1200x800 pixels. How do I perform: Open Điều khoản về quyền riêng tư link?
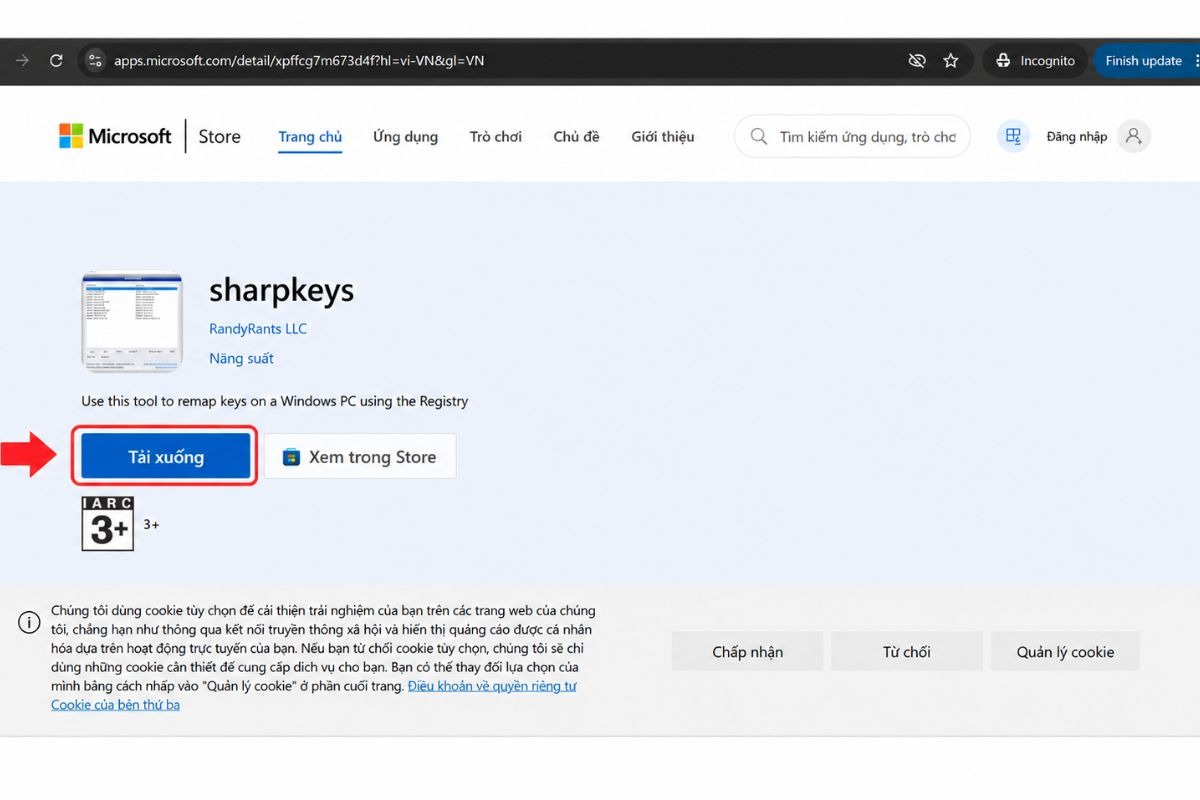492,686
